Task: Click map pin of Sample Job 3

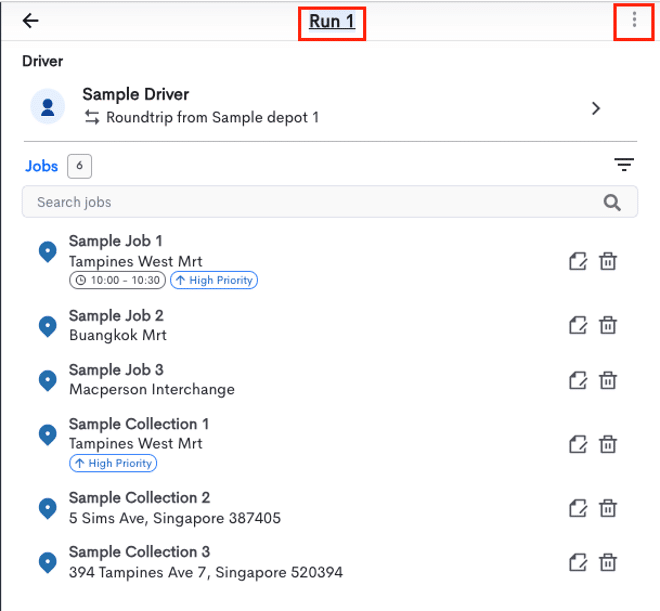Action: [x=48, y=380]
